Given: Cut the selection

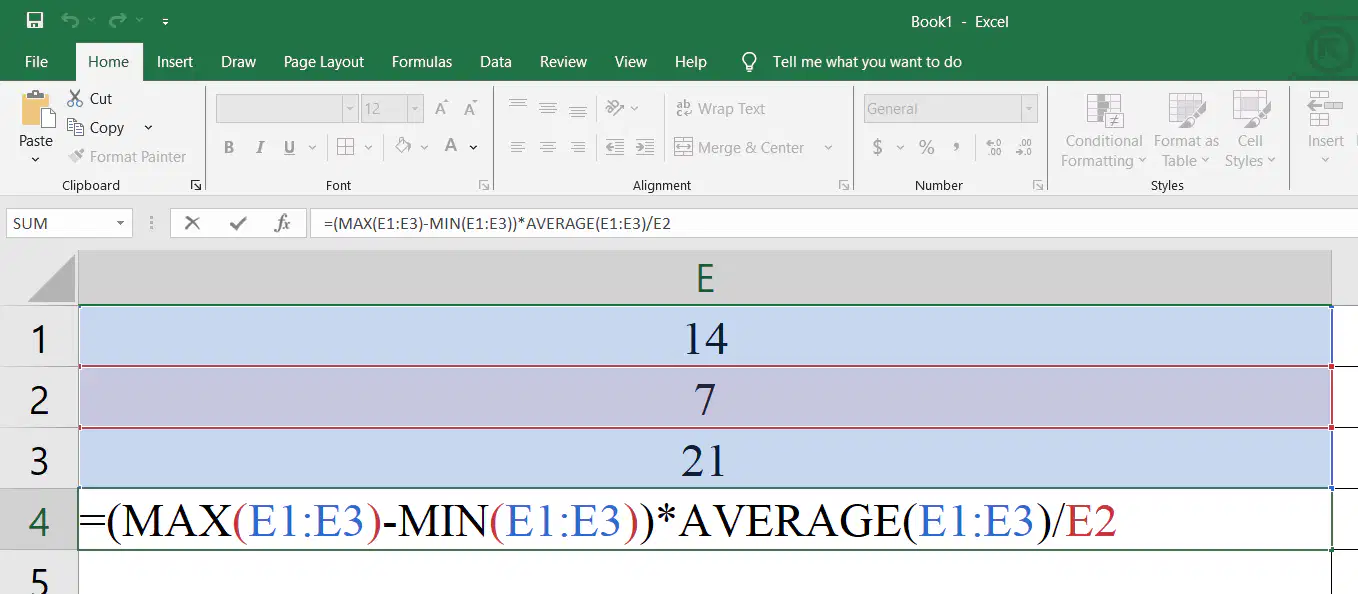Looking at the screenshot, I should (89, 98).
